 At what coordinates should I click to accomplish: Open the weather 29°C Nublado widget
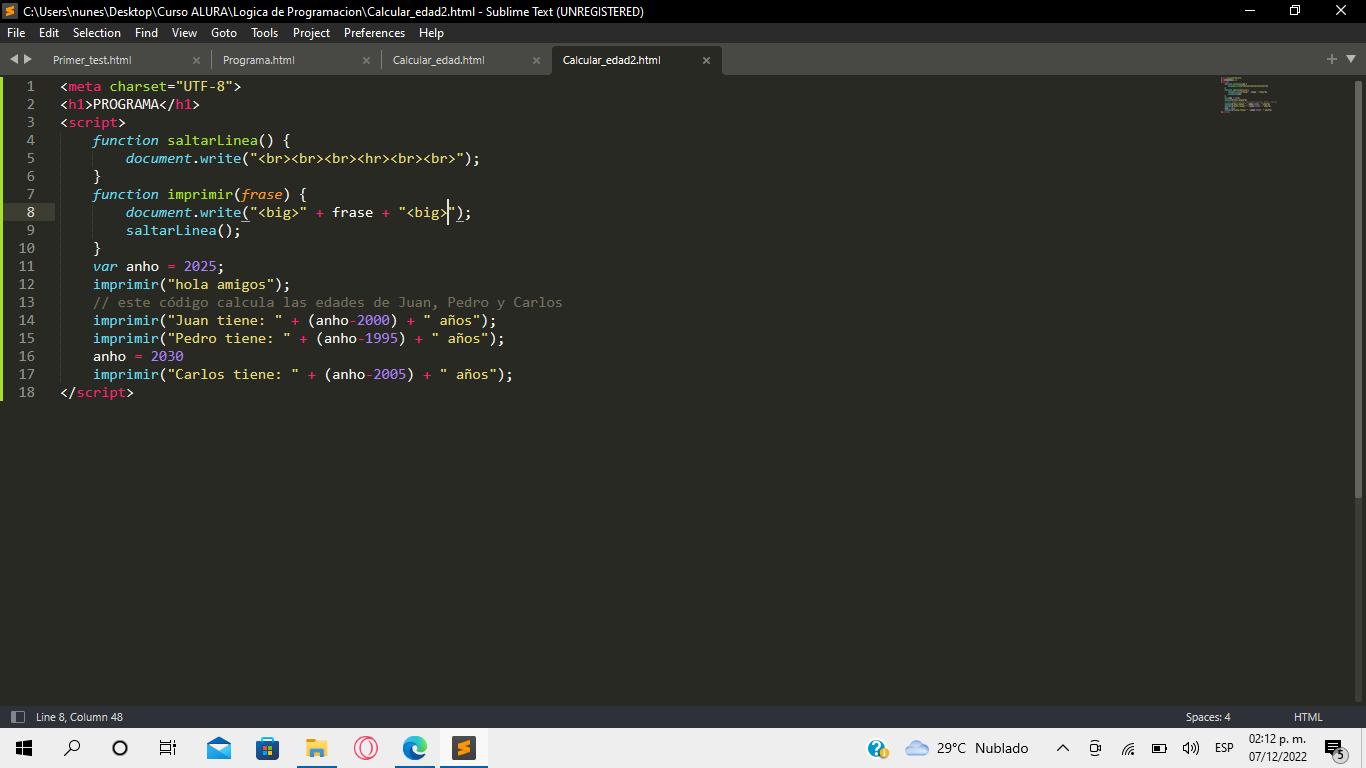coord(967,748)
